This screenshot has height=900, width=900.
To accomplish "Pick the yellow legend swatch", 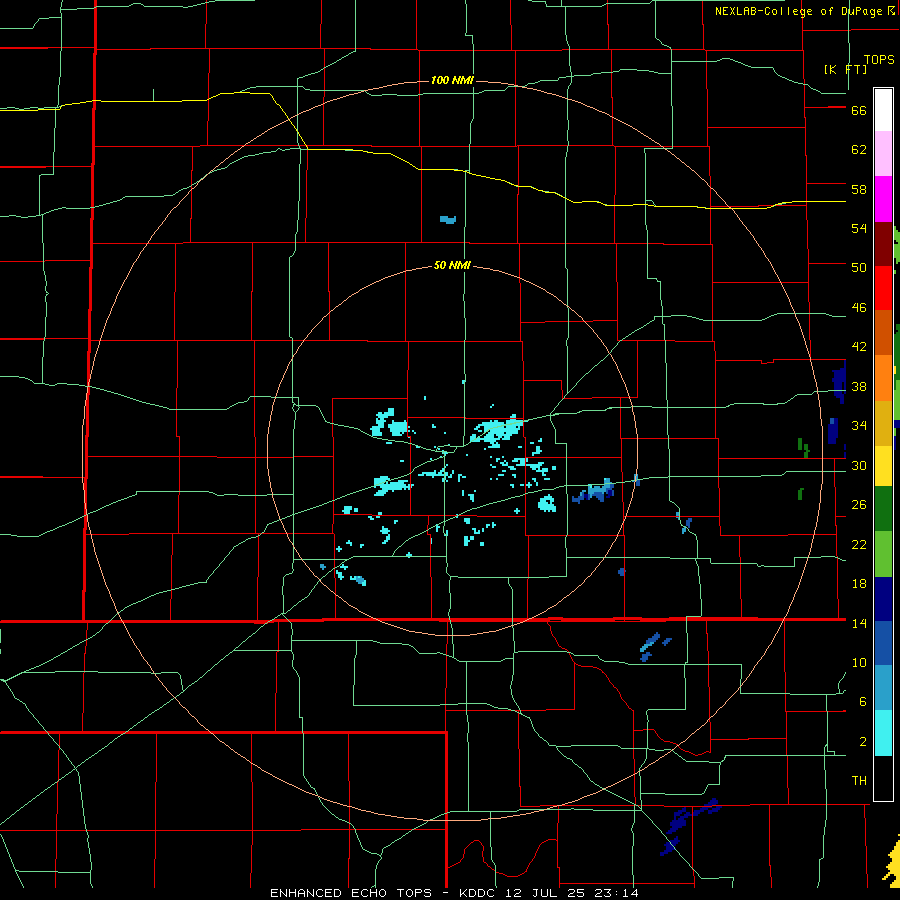I will 883,465.
